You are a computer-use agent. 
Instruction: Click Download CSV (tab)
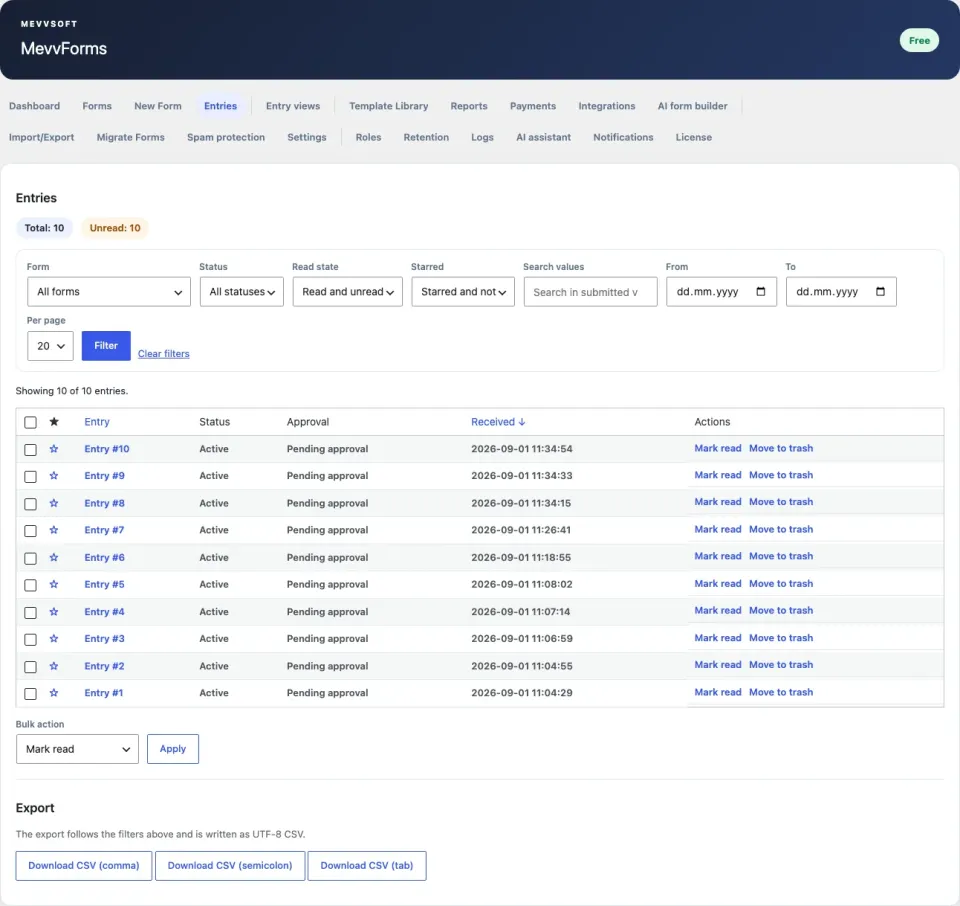pyautogui.click(x=367, y=866)
